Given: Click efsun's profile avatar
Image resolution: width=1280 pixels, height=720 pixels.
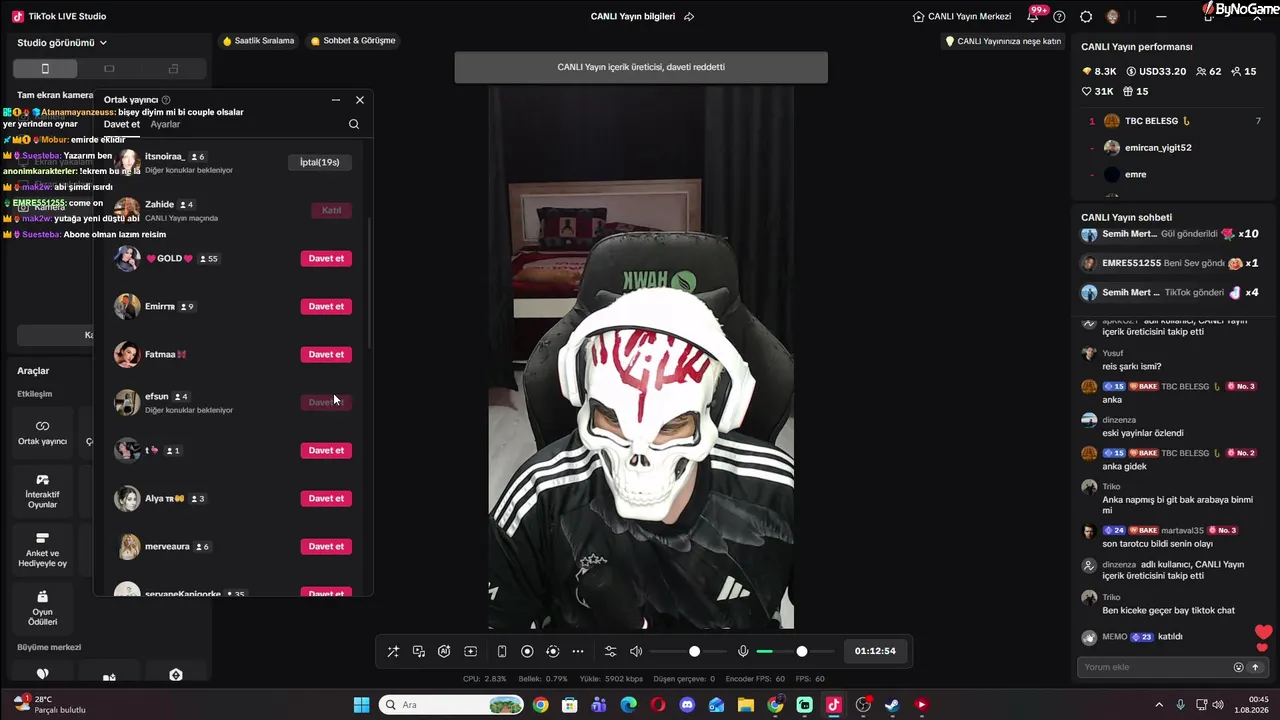Looking at the screenshot, I should coord(127,402).
